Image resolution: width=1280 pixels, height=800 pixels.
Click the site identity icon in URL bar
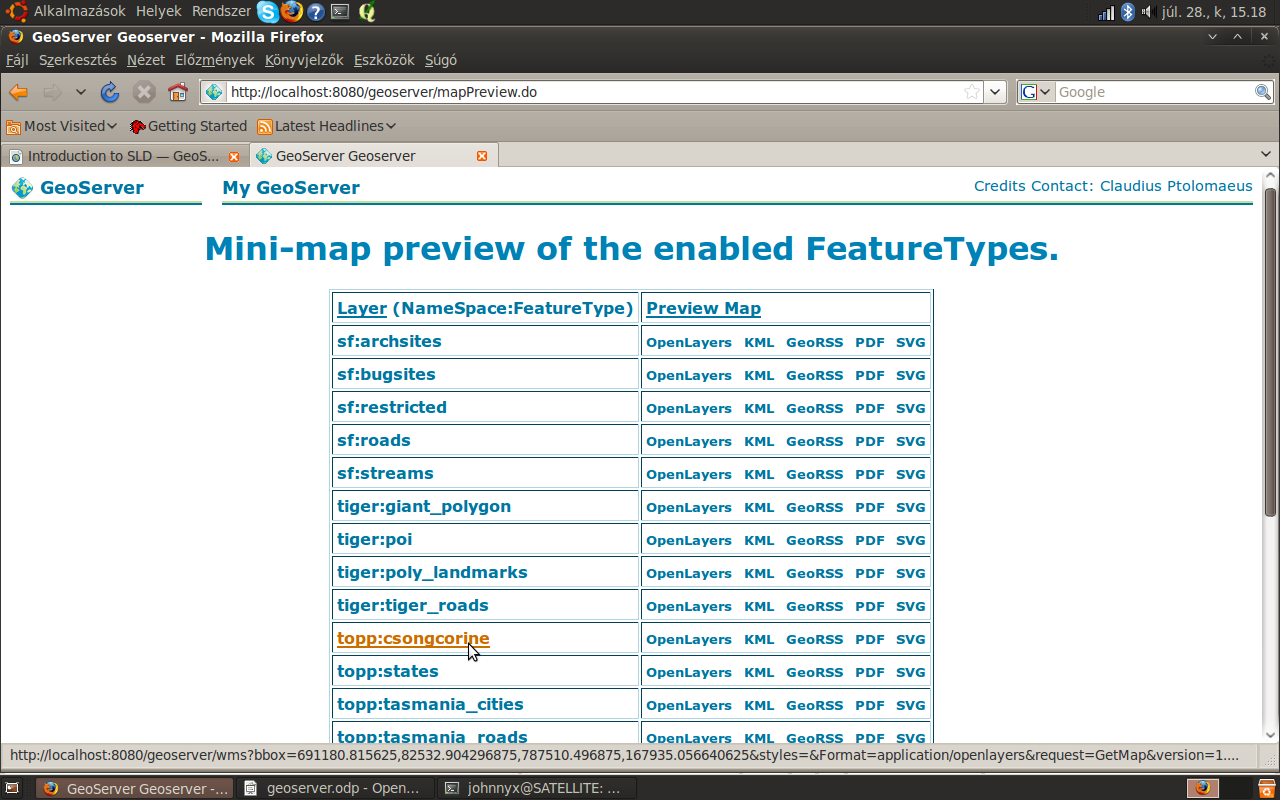[214, 92]
